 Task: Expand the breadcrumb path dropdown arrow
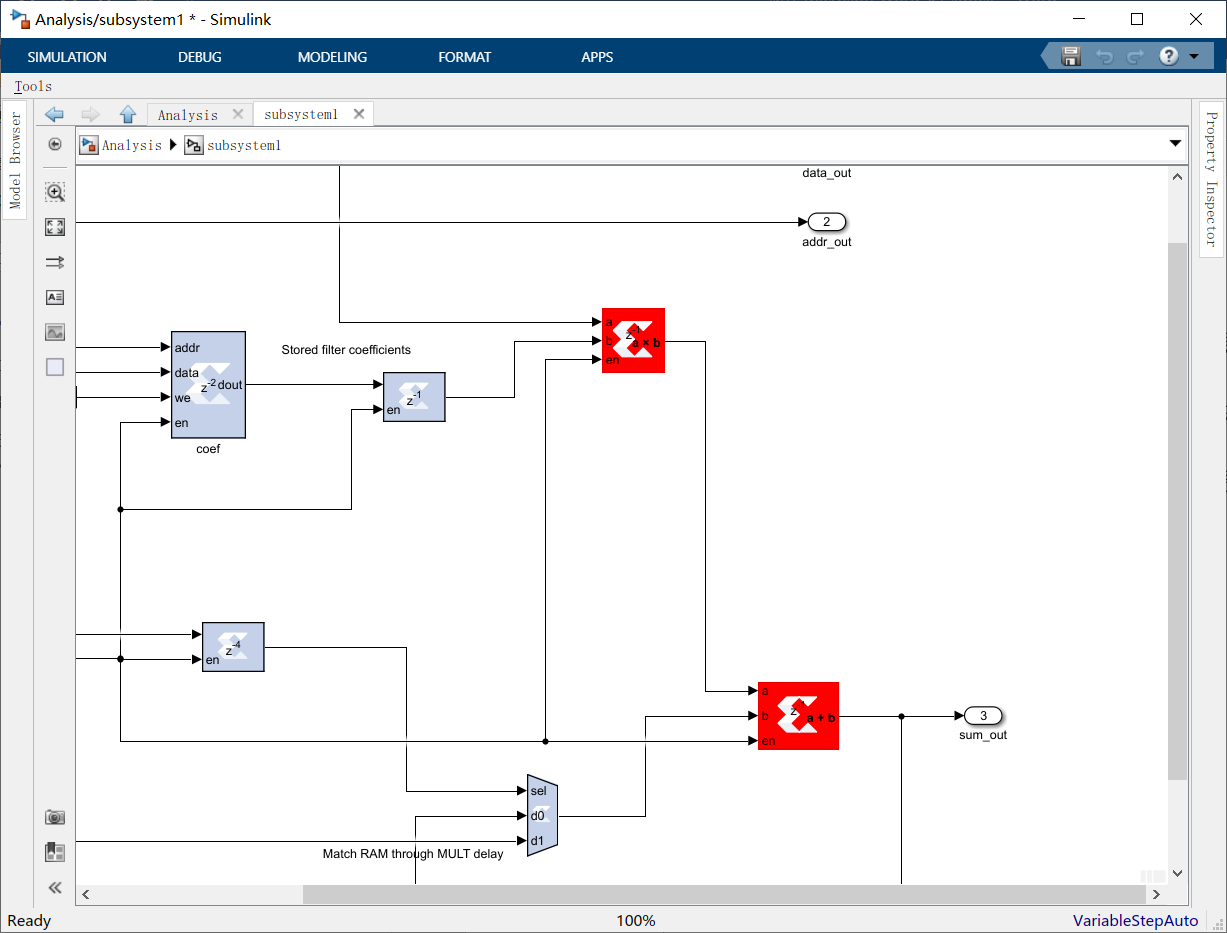pos(1175,145)
